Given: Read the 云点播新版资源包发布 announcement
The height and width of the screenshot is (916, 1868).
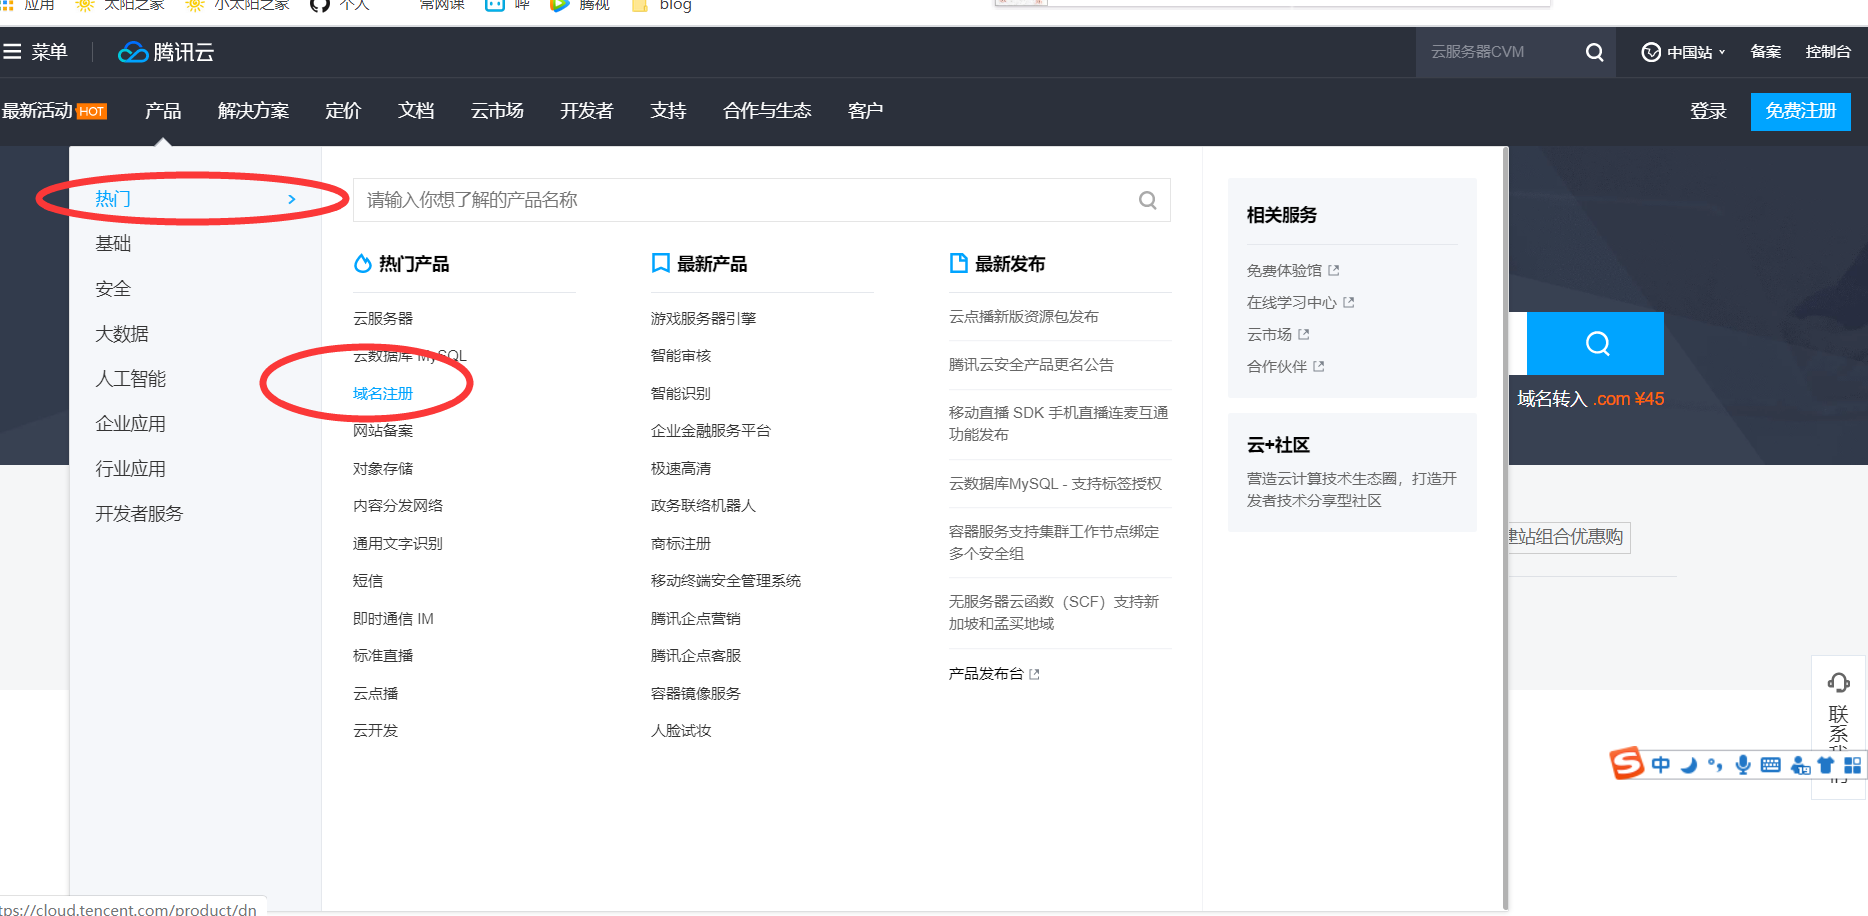Looking at the screenshot, I should [x=1024, y=316].
